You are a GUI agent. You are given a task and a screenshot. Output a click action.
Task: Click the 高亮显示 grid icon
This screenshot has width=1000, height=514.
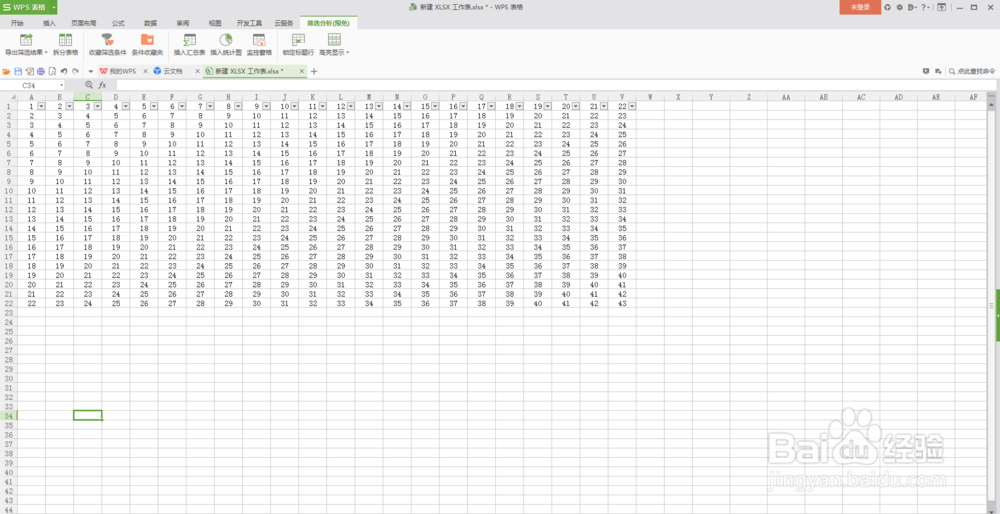click(x=334, y=40)
